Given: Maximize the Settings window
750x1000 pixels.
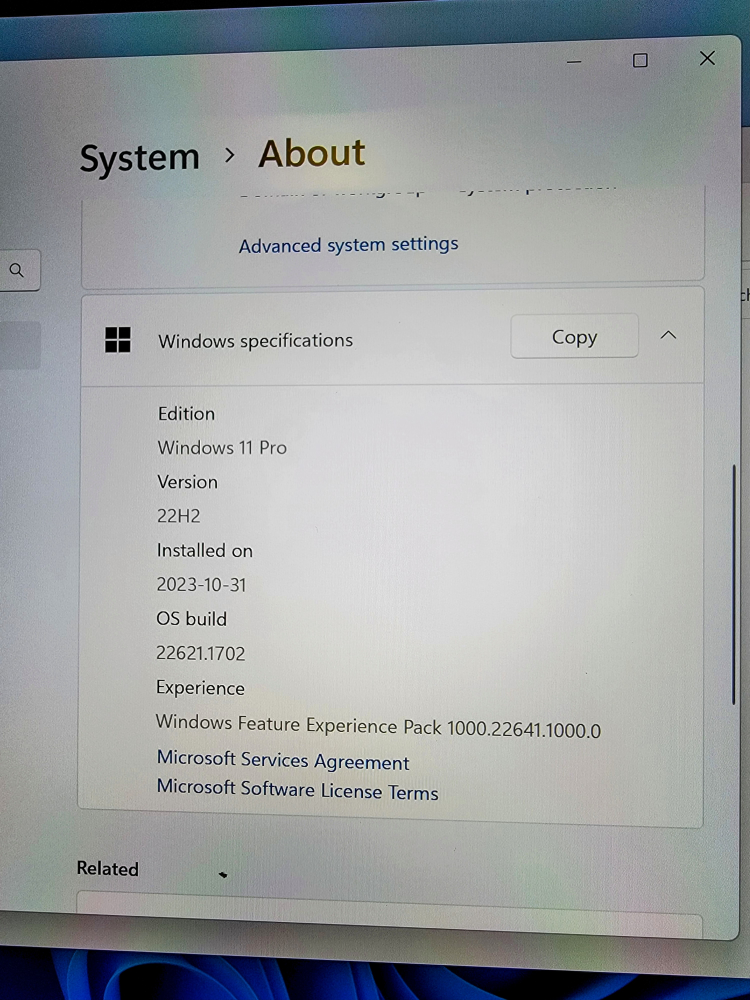Looking at the screenshot, I should (x=640, y=60).
